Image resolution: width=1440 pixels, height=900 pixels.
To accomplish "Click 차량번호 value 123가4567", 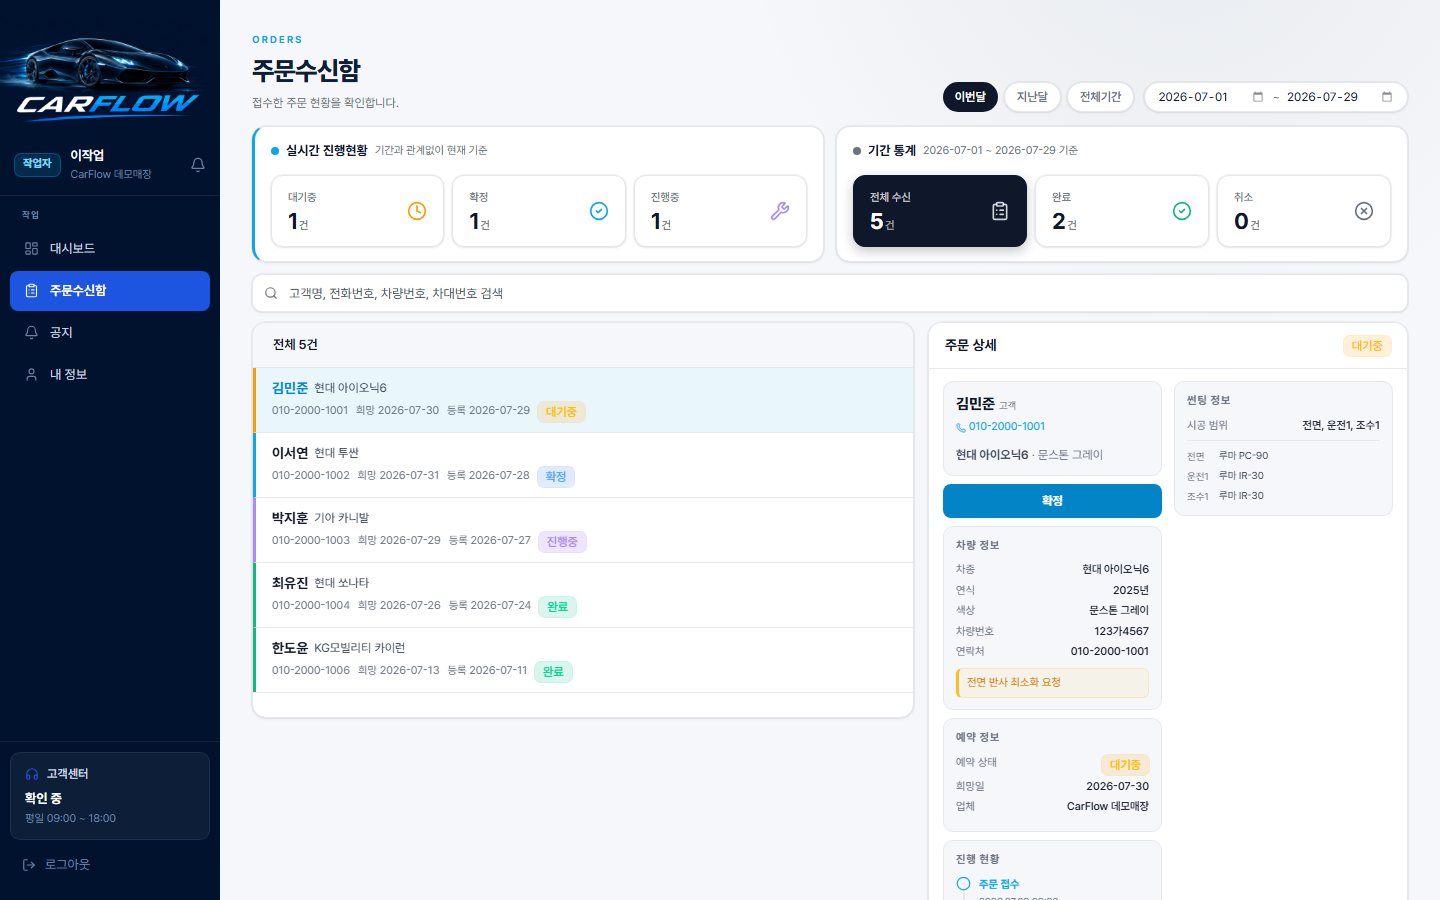I will (1121, 631).
